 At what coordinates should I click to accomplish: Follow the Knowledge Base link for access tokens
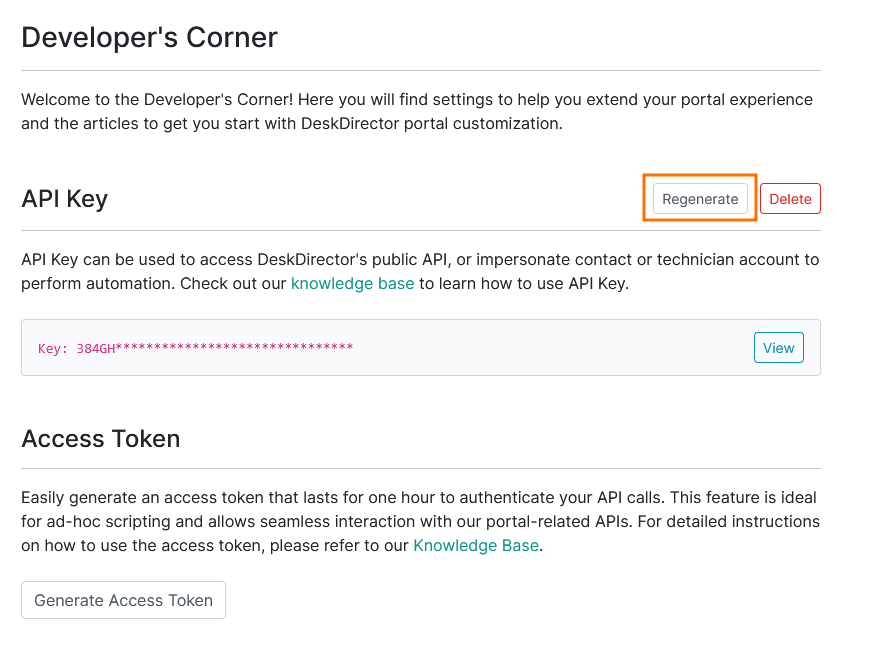tap(476, 545)
